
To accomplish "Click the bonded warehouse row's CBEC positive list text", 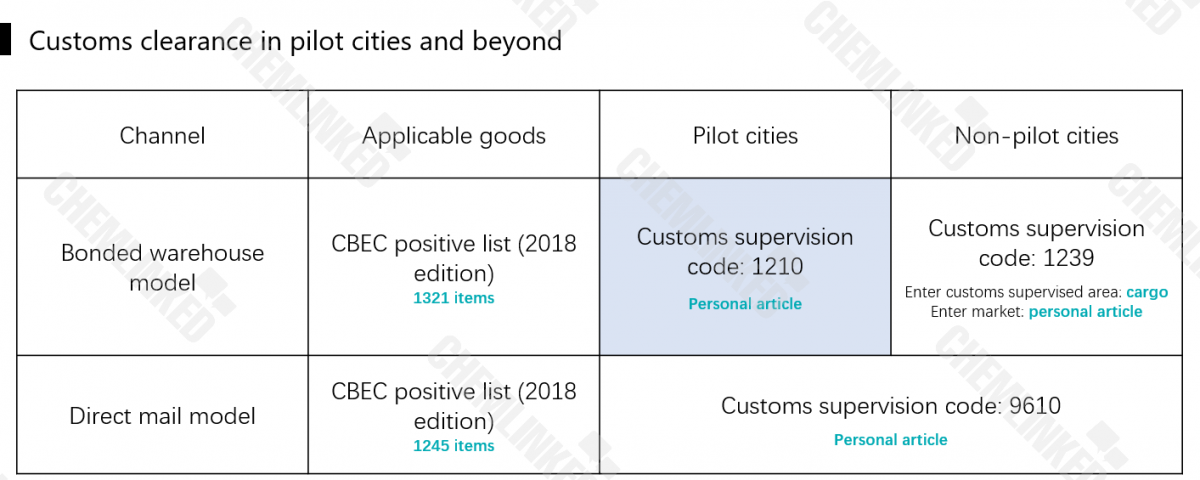I will pyautogui.click(x=454, y=258).
